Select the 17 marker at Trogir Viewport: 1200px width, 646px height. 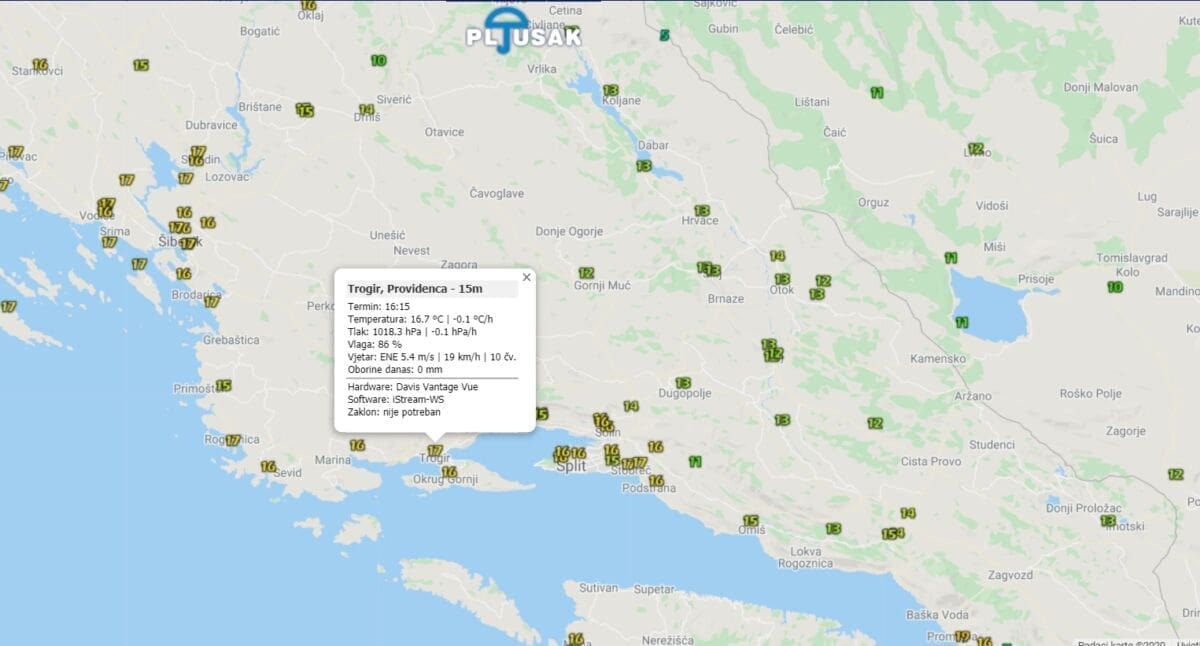click(434, 451)
